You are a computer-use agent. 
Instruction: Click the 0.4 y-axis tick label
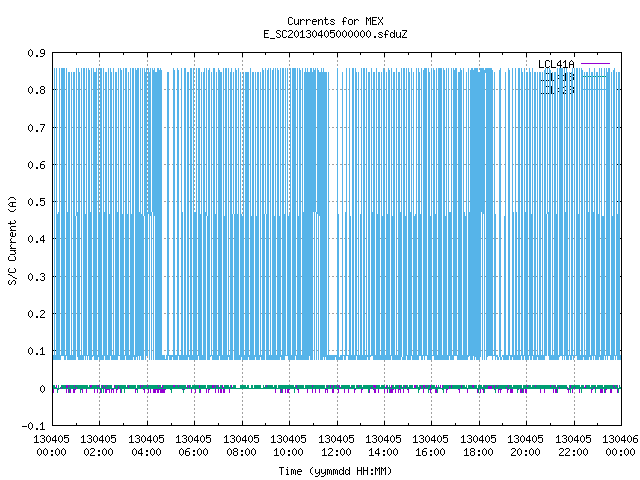[x=36, y=239]
